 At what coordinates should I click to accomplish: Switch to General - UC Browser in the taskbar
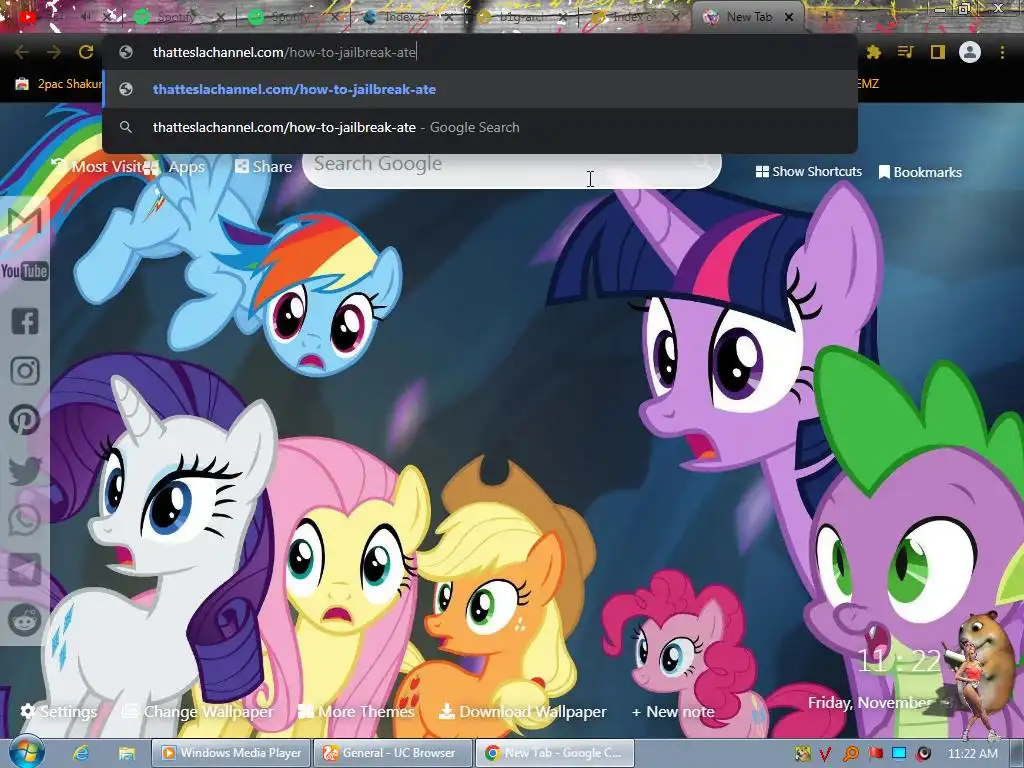pyautogui.click(x=392, y=753)
